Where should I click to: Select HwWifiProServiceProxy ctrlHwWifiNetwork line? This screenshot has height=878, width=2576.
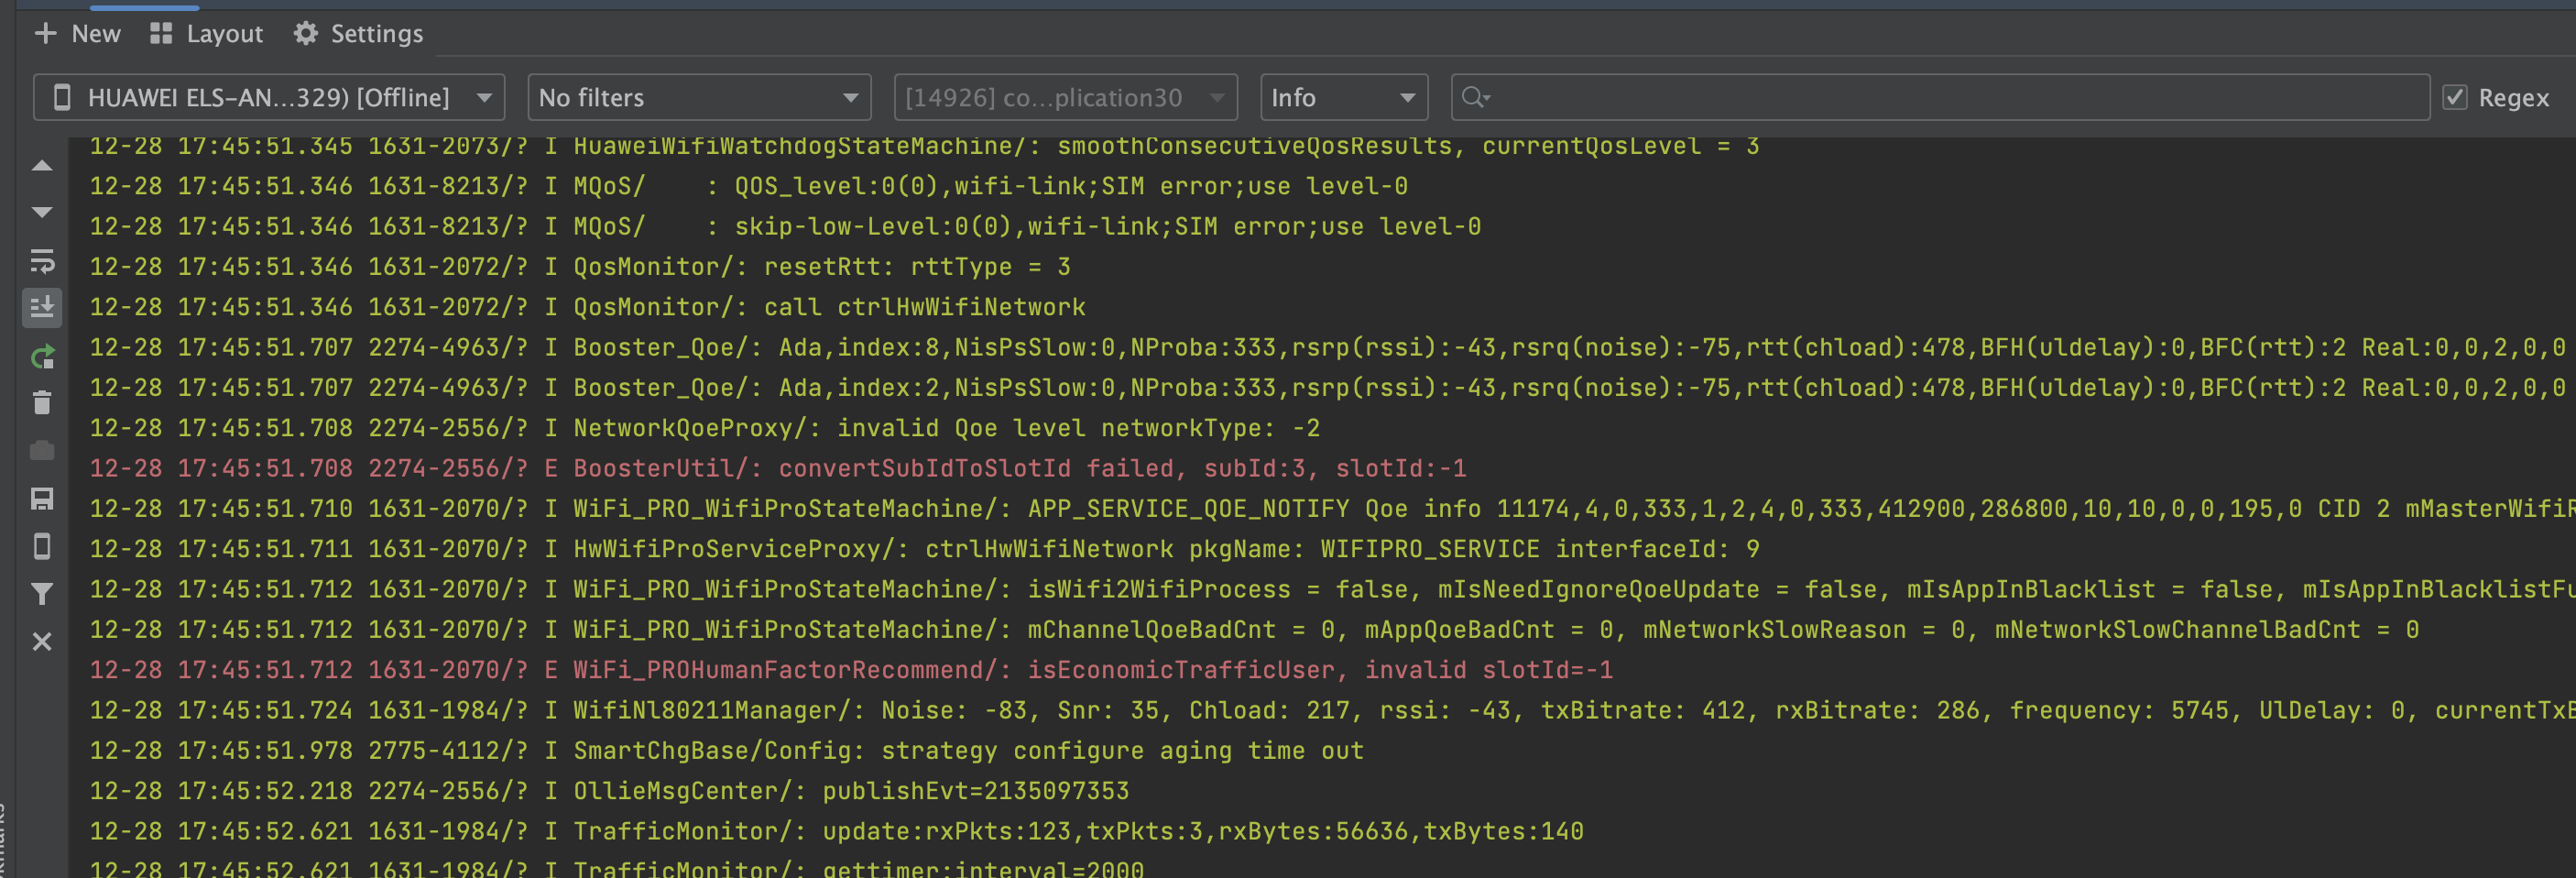(925, 549)
